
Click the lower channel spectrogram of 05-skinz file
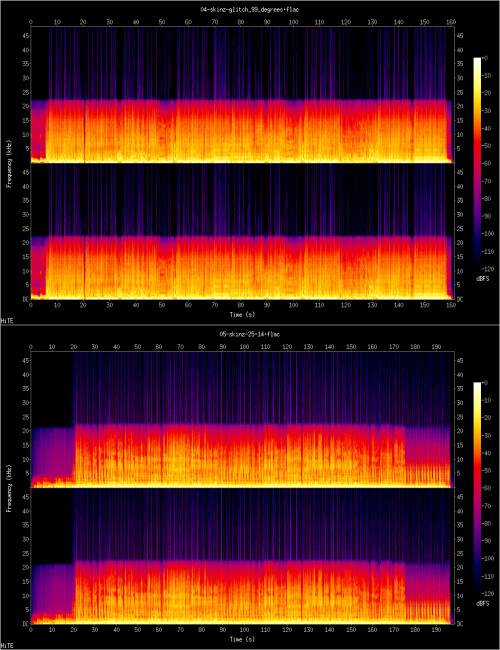pyautogui.click(x=243, y=556)
